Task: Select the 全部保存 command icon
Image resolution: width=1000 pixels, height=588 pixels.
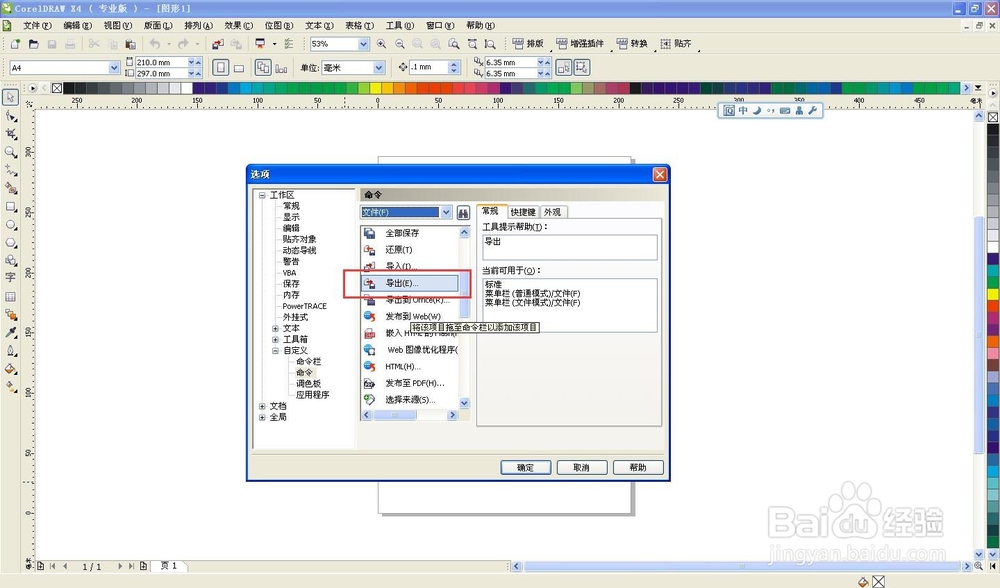Action: [369, 233]
